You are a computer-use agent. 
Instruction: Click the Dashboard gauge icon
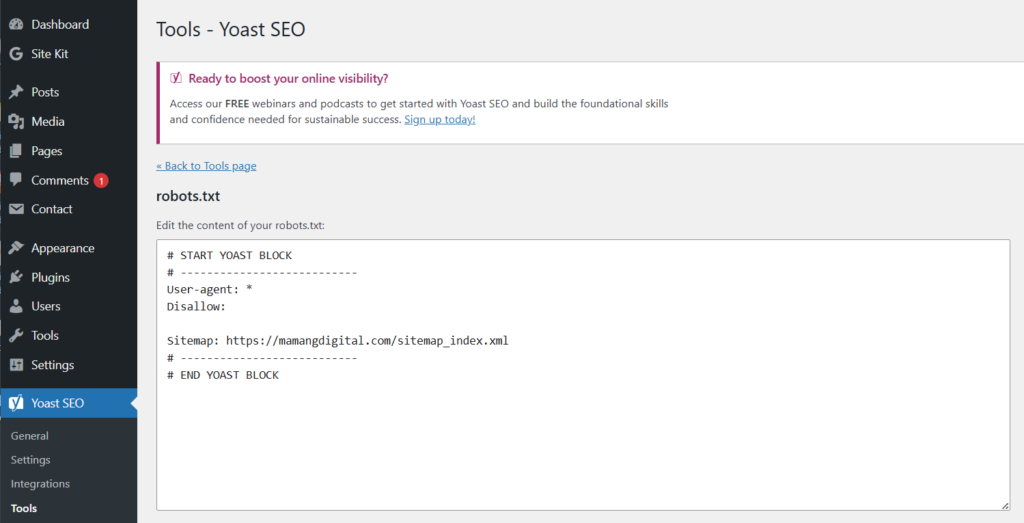click(16, 25)
